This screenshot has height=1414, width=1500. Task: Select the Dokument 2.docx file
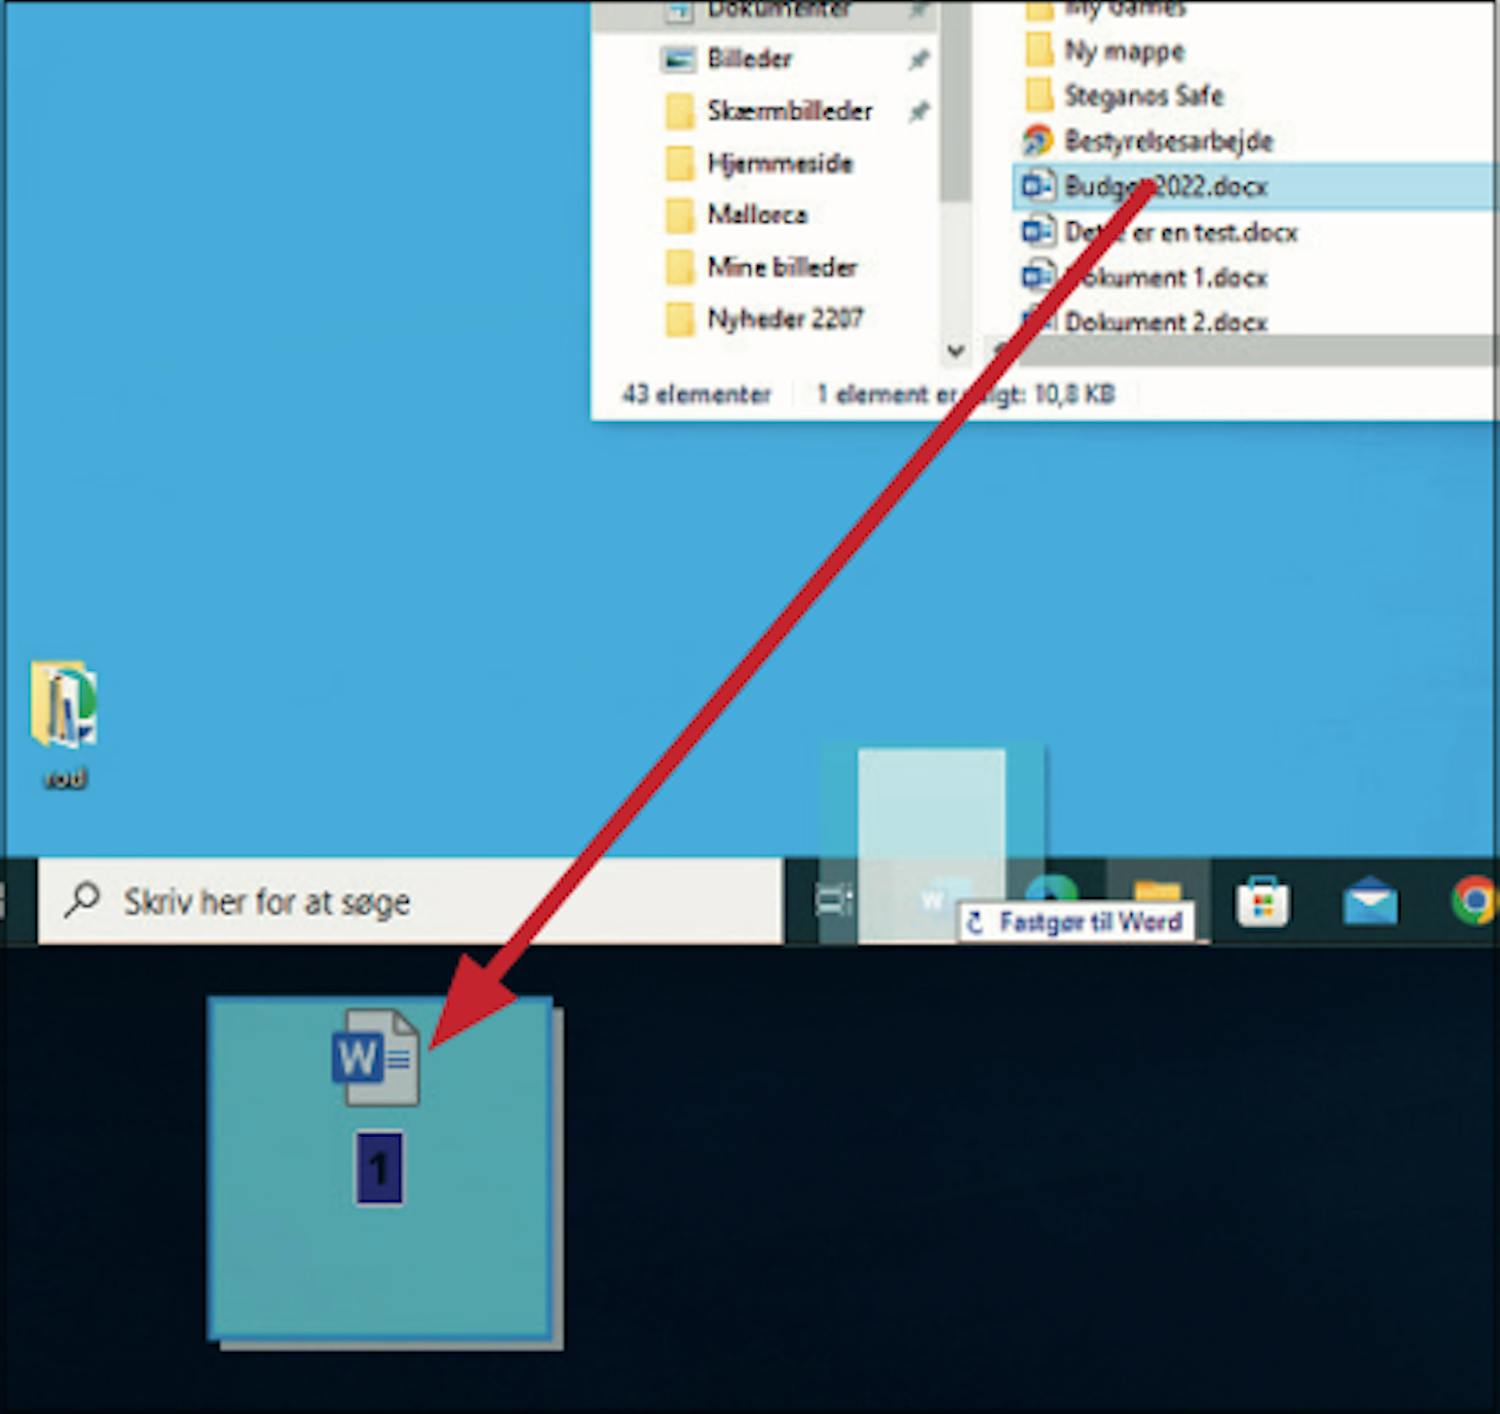(x=1144, y=321)
